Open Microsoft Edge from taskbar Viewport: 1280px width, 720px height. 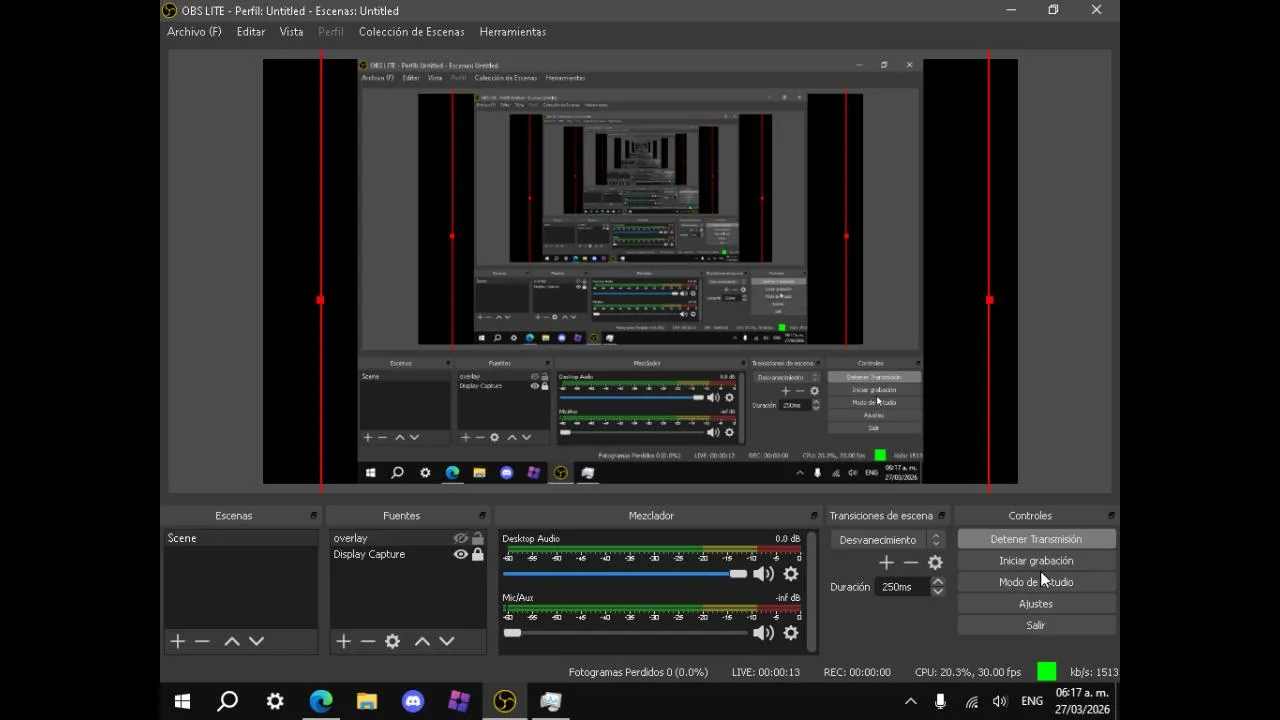(x=321, y=701)
